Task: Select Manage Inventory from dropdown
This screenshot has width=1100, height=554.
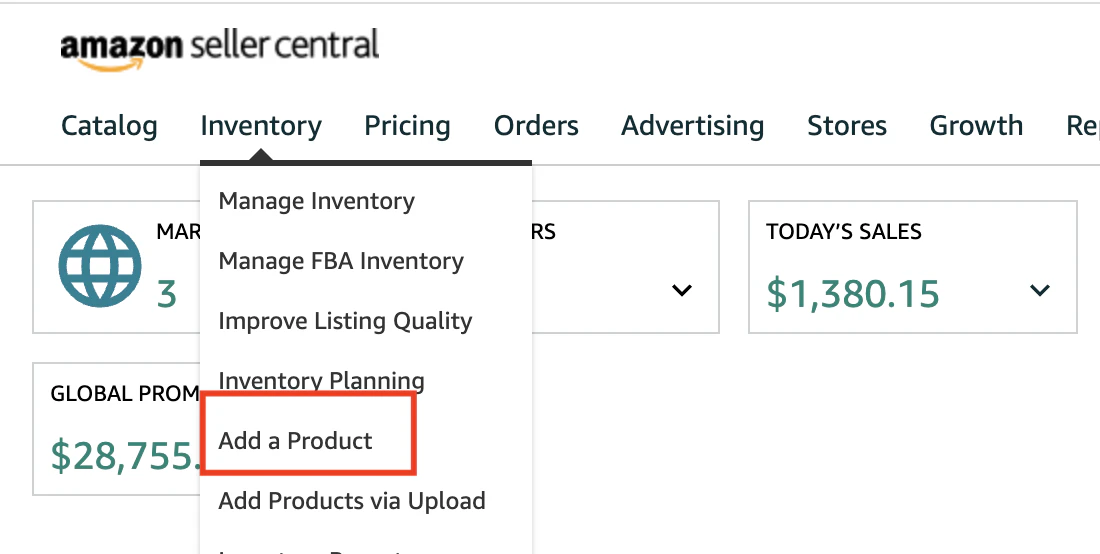Action: 316,201
